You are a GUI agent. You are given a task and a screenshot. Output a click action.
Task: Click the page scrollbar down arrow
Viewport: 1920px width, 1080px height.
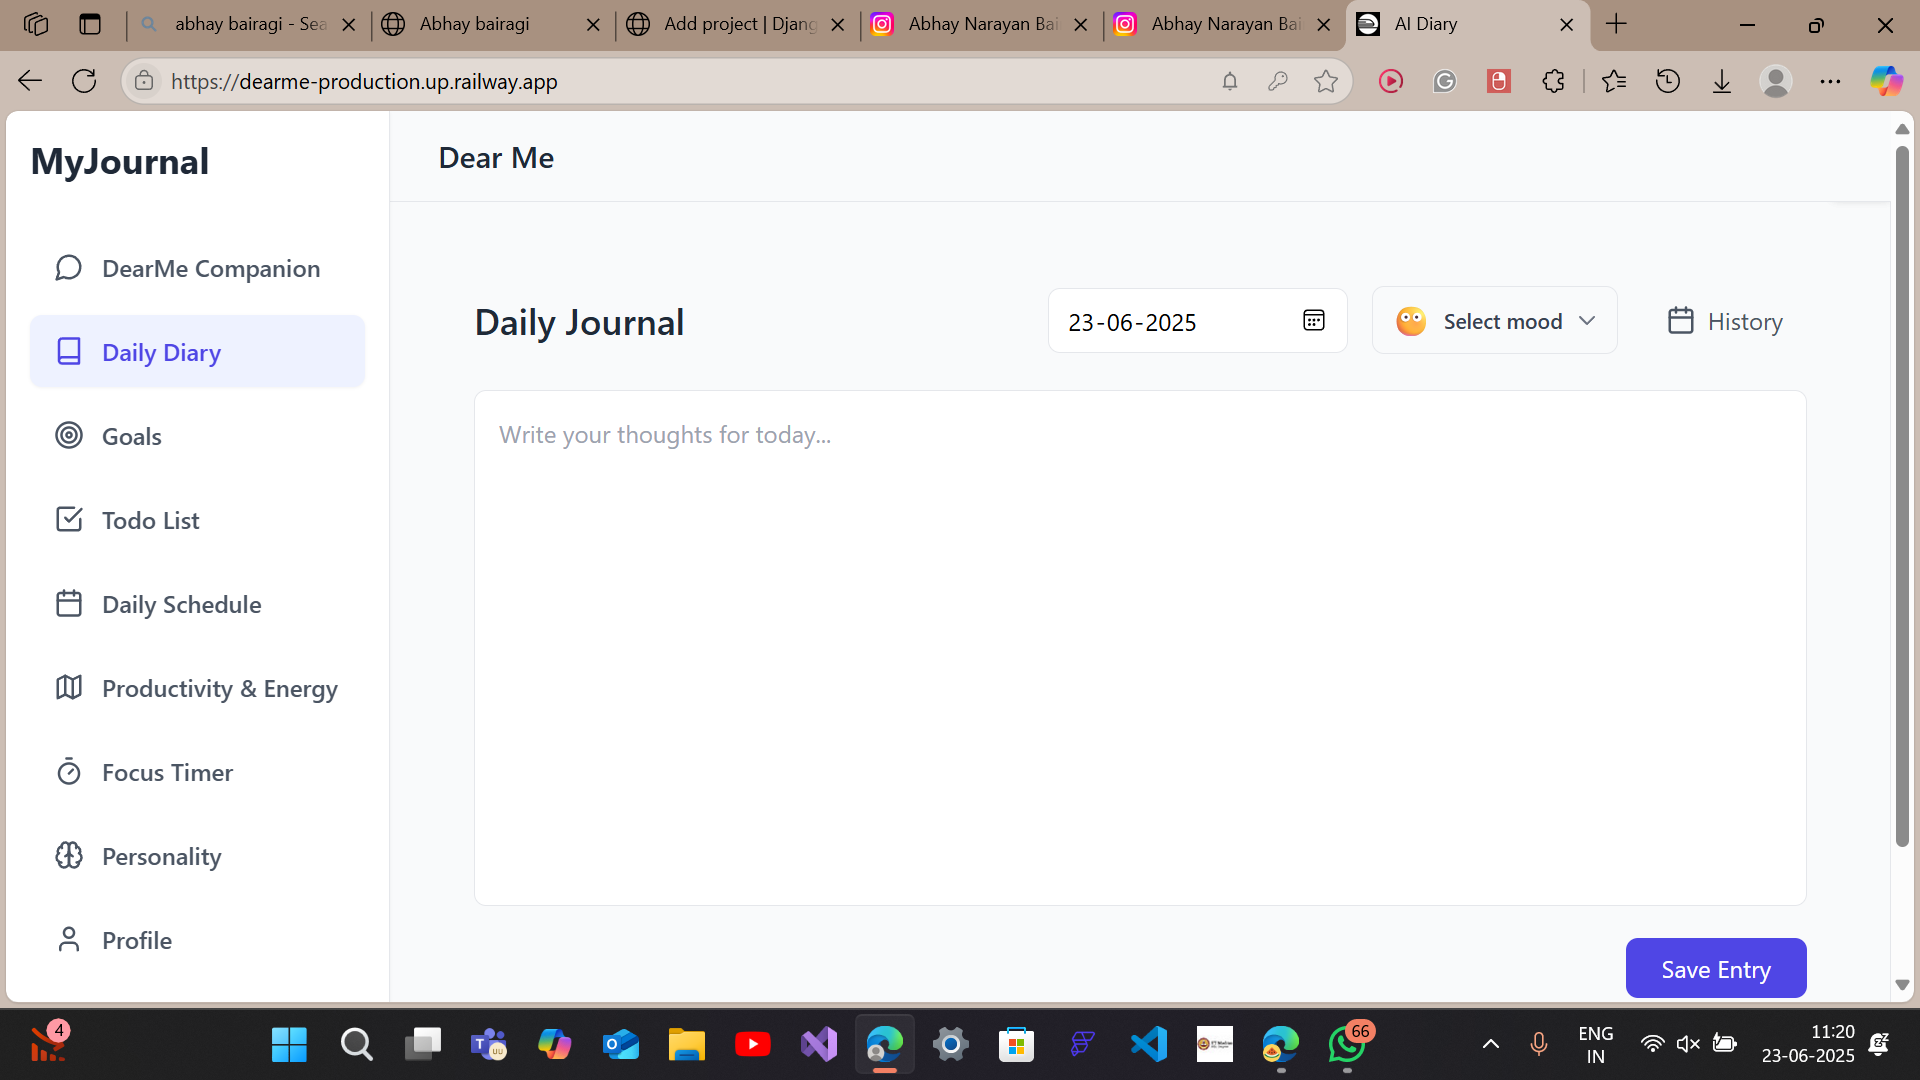(1902, 985)
